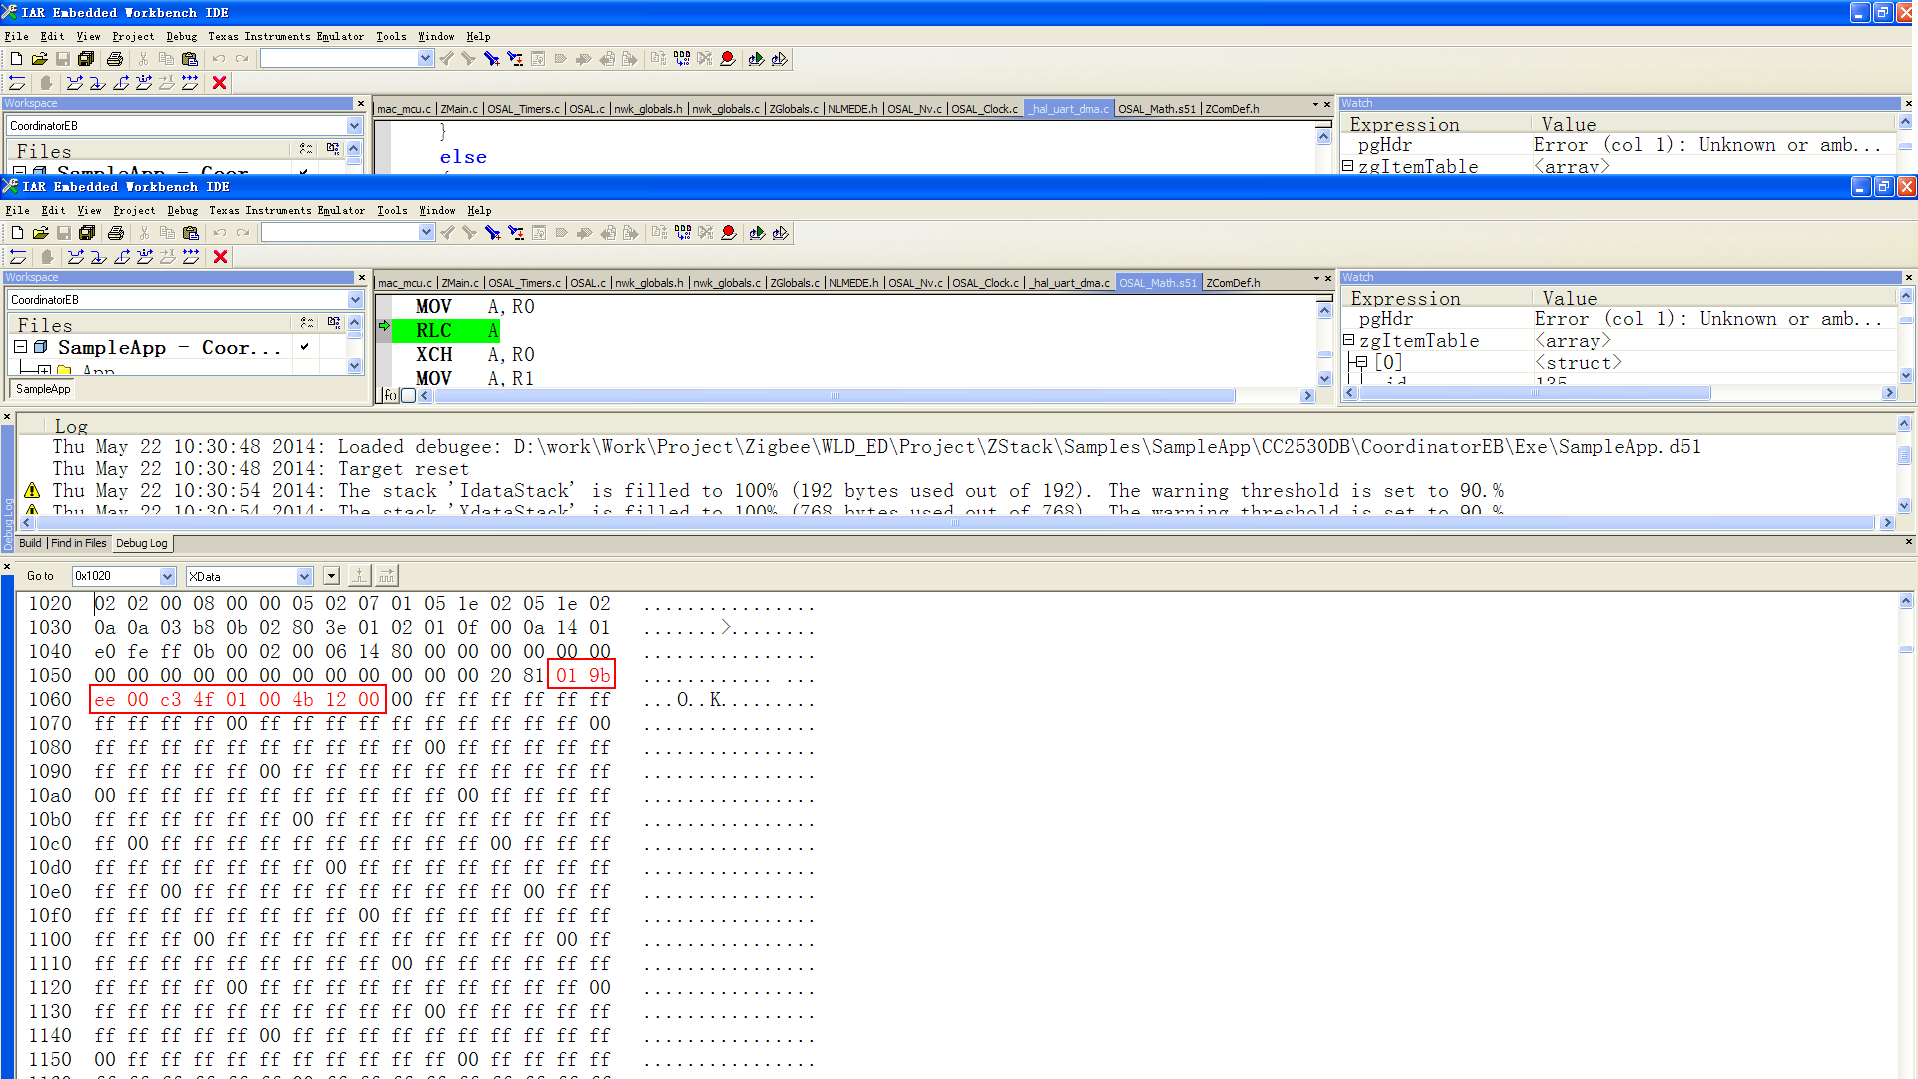Toggle breakpoint with the red circle icon
Image resolution: width=1918 pixels, height=1079 pixels.
coord(729,232)
